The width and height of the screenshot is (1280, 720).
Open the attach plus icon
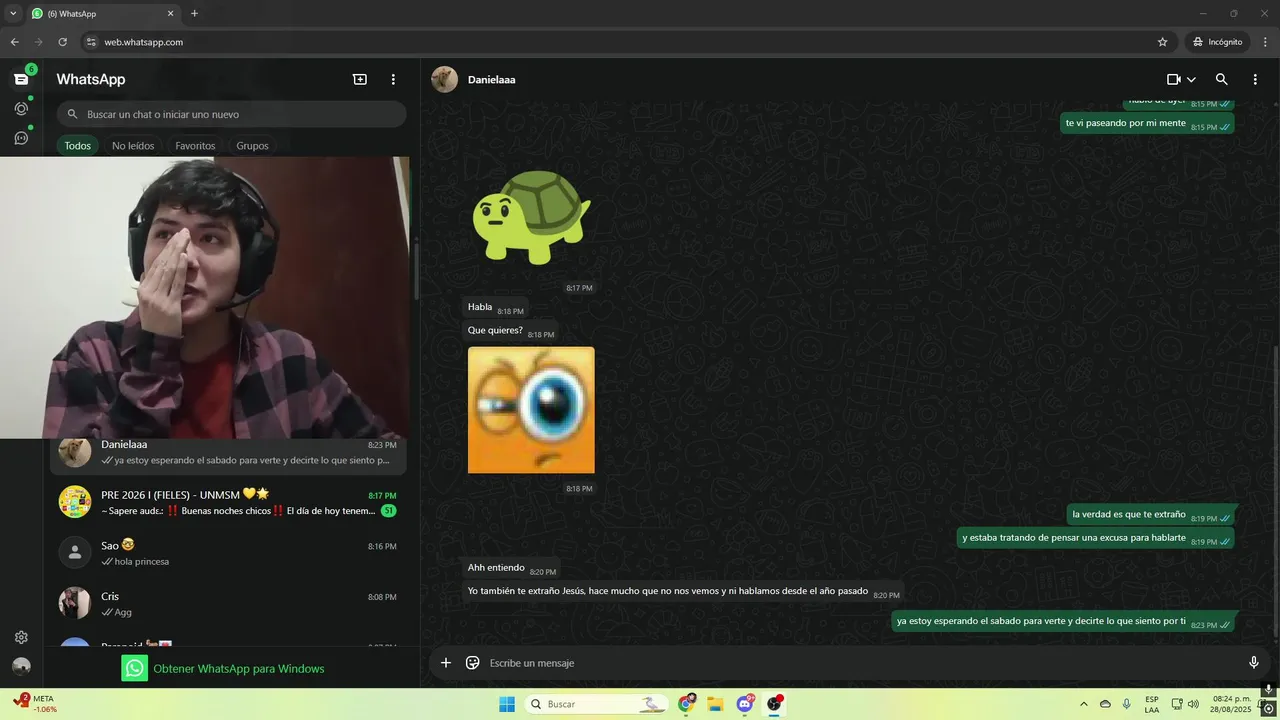tap(446, 662)
